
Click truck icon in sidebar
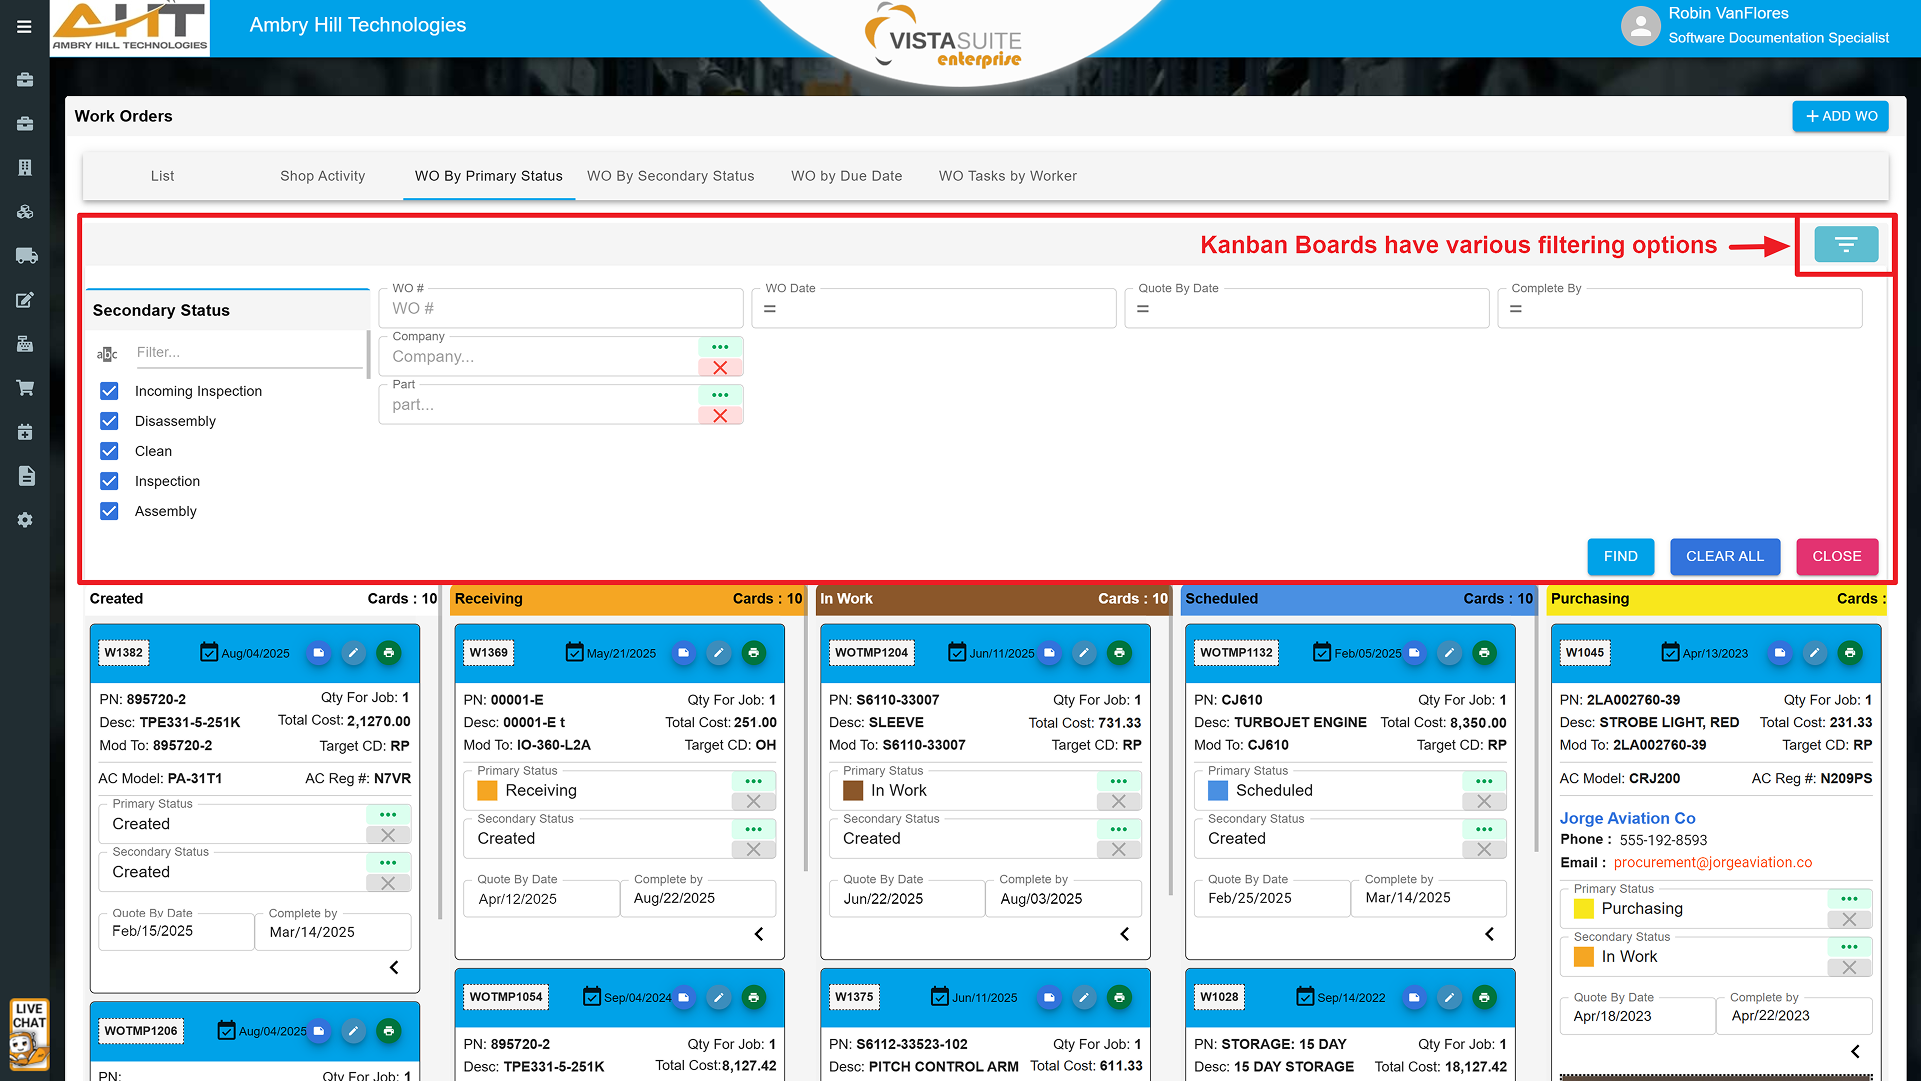tap(26, 256)
